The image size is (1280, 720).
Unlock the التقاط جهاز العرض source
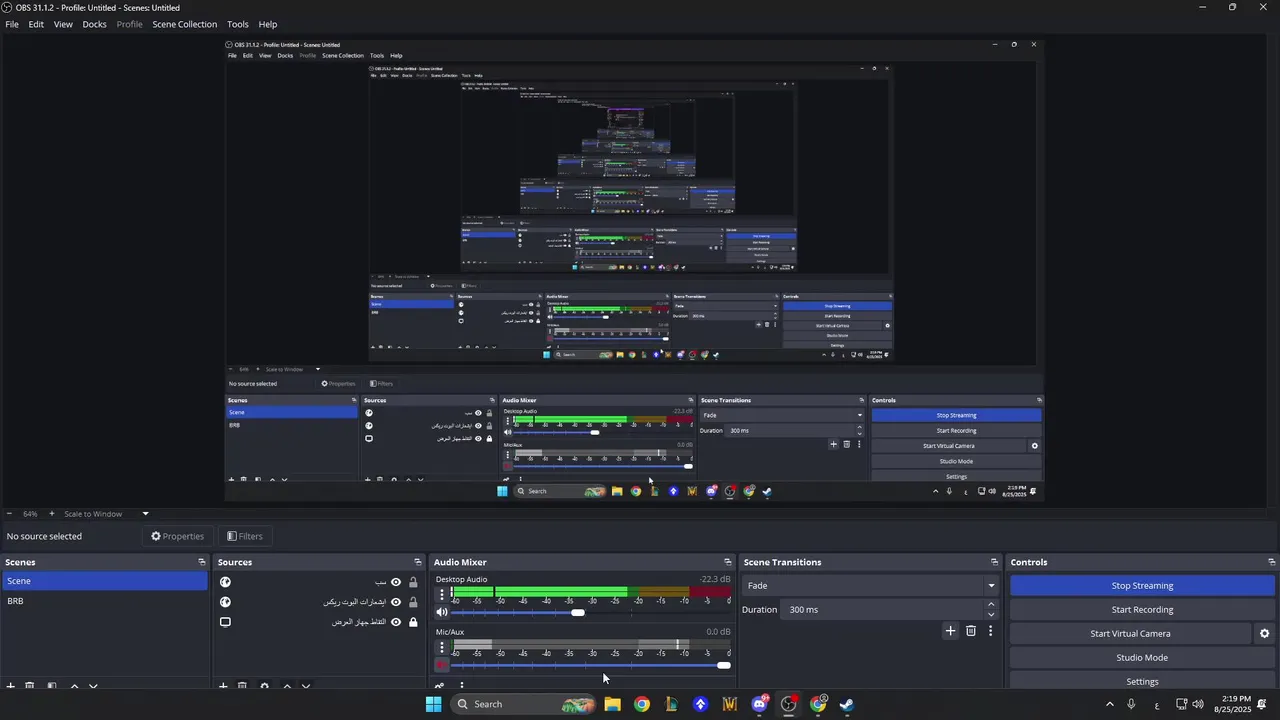pyautogui.click(x=413, y=622)
